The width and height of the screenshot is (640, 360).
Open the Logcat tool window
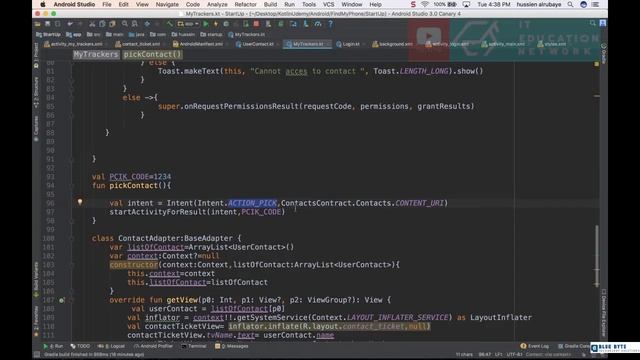tap(111, 346)
